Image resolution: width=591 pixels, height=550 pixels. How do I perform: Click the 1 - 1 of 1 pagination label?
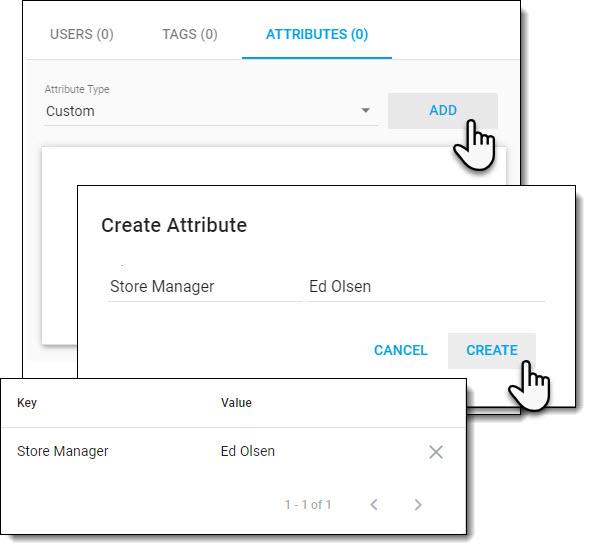(308, 504)
